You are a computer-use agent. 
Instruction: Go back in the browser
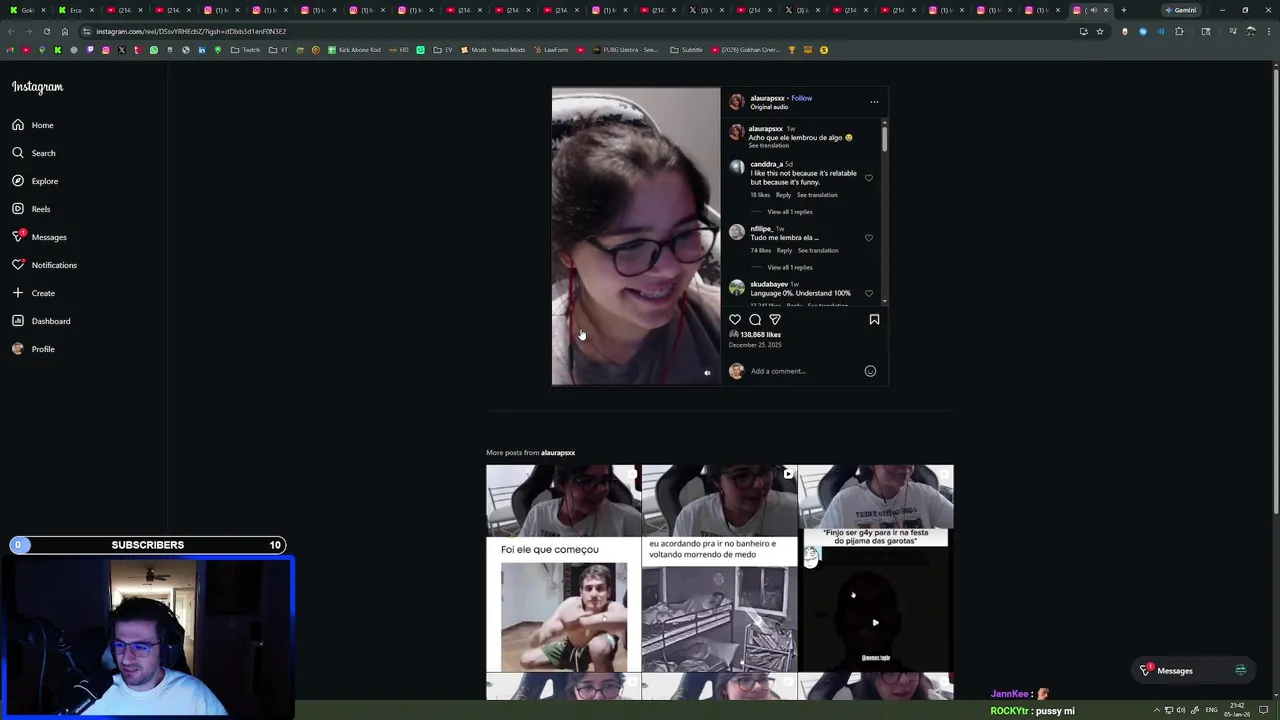(11, 31)
